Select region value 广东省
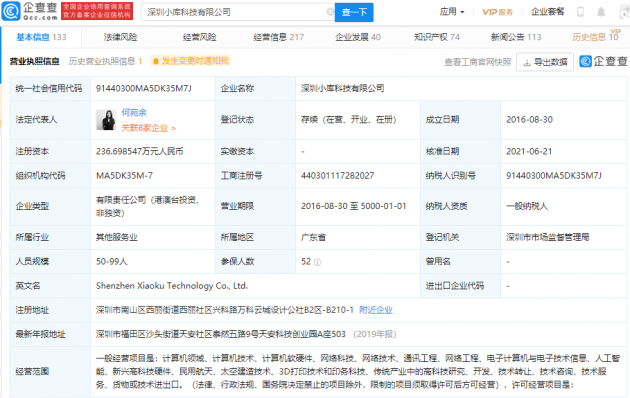Image resolution: width=630 pixels, height=398 pixels. (x=313, y=237)
